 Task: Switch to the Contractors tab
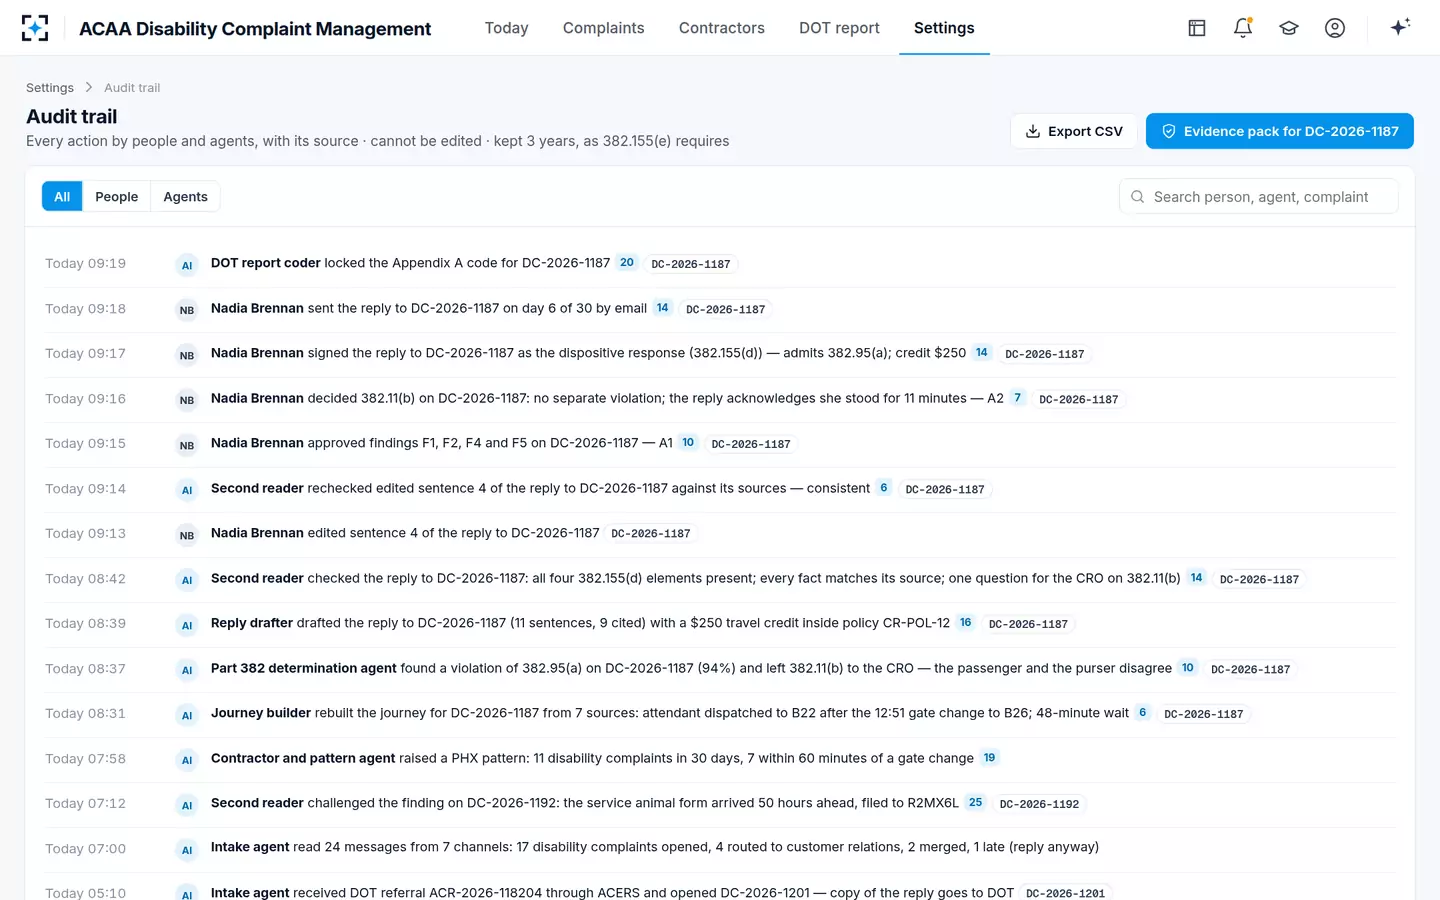(x=722, y=28)
